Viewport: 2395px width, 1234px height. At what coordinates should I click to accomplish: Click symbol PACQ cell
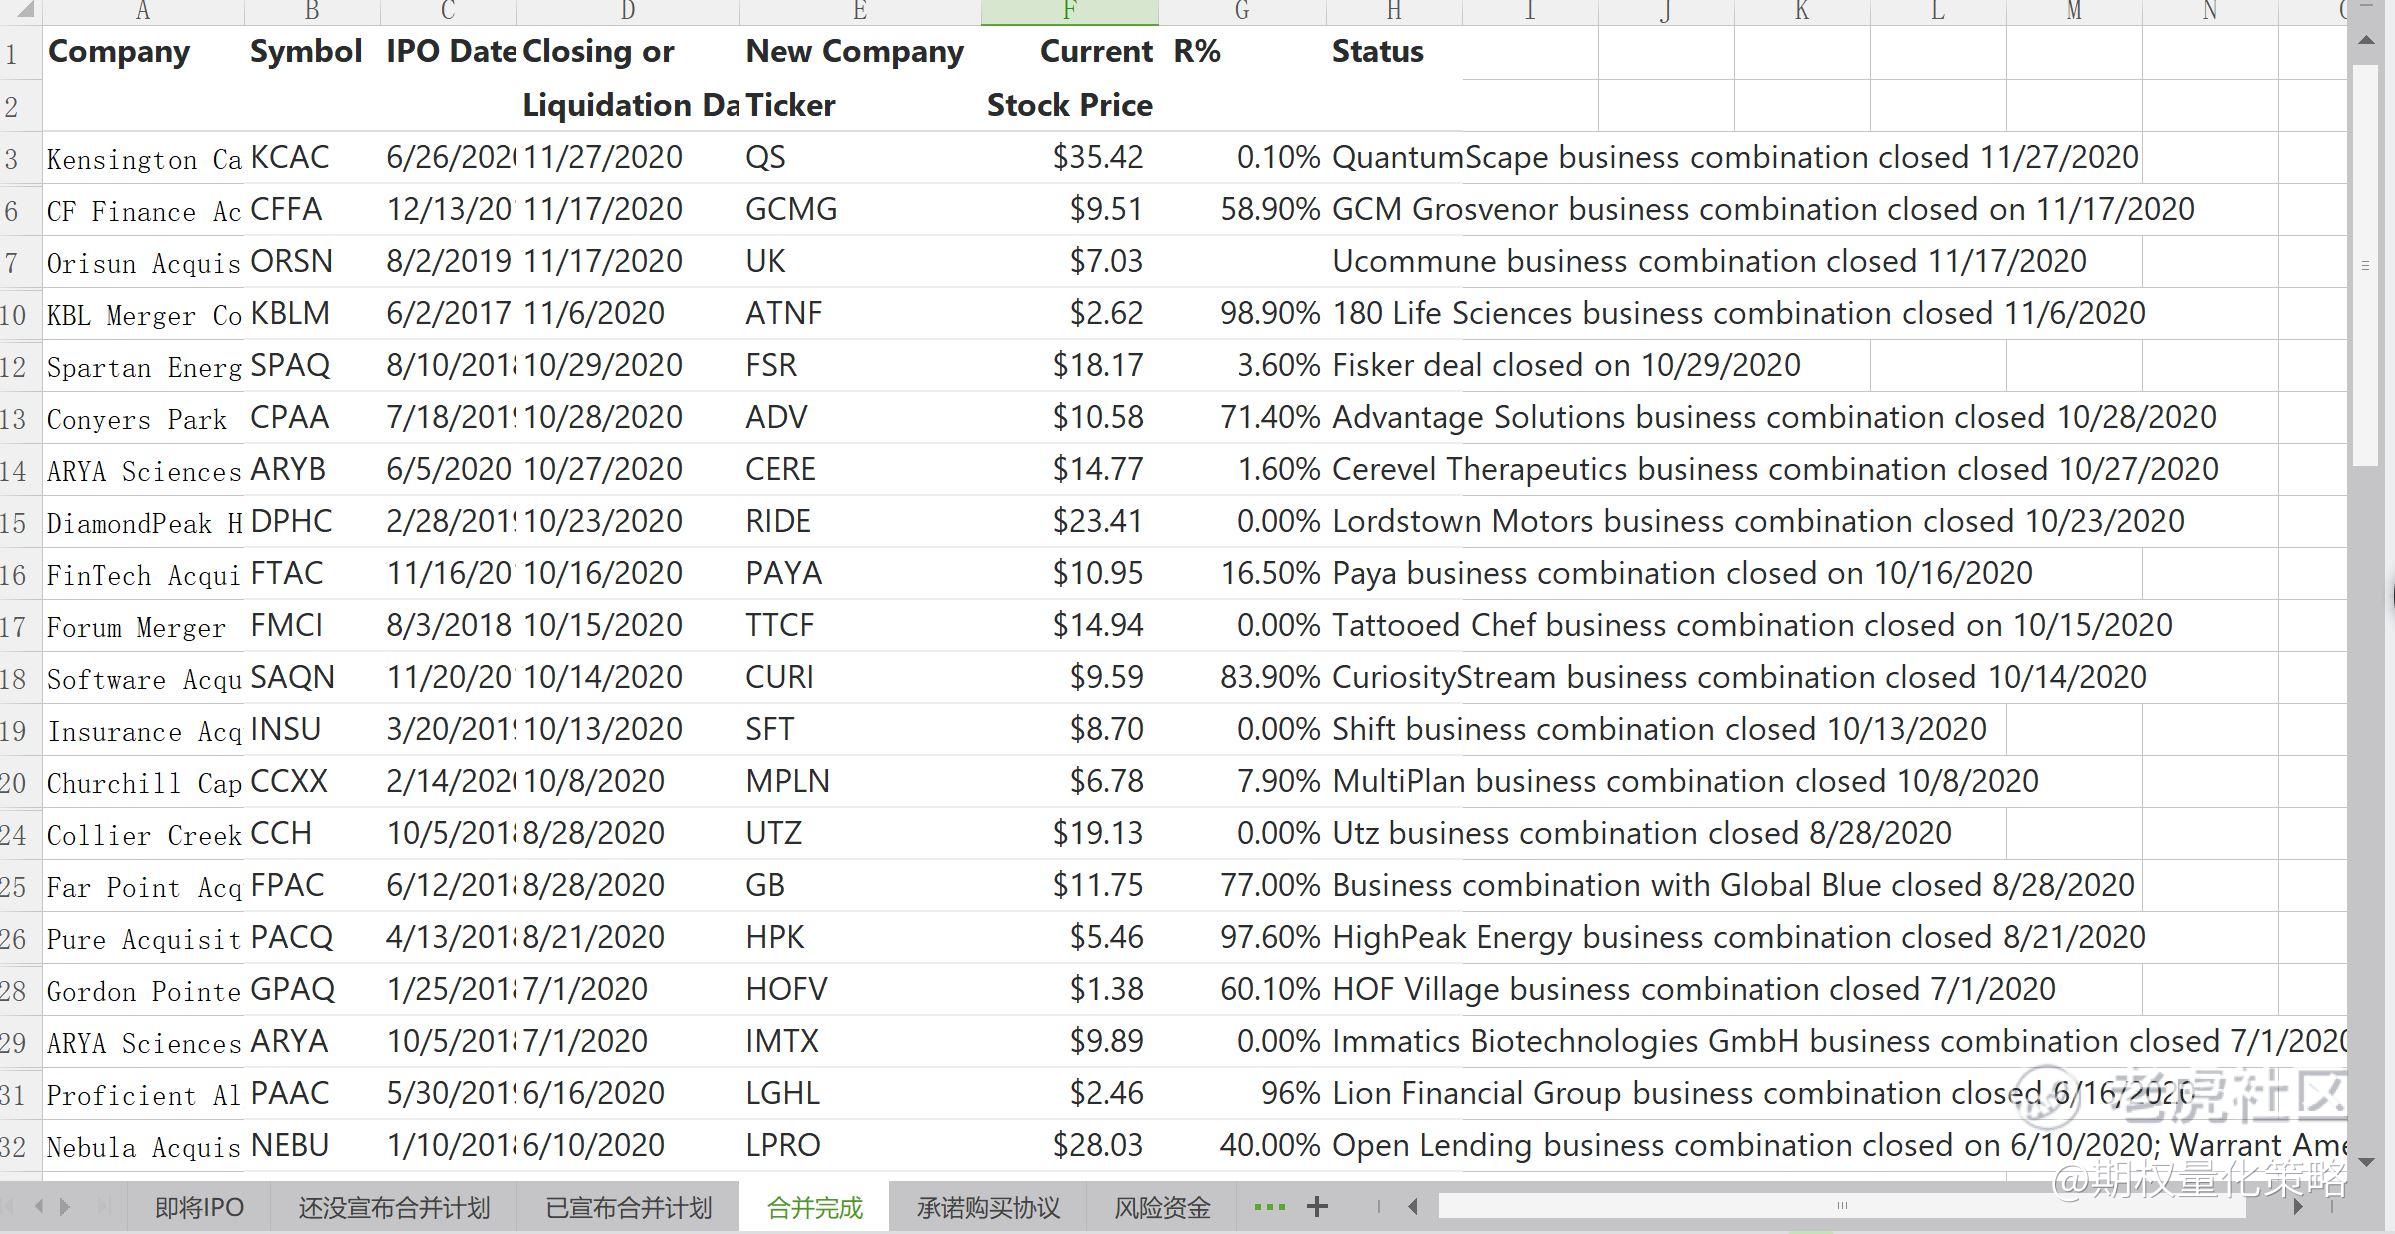tap(312, 937)
